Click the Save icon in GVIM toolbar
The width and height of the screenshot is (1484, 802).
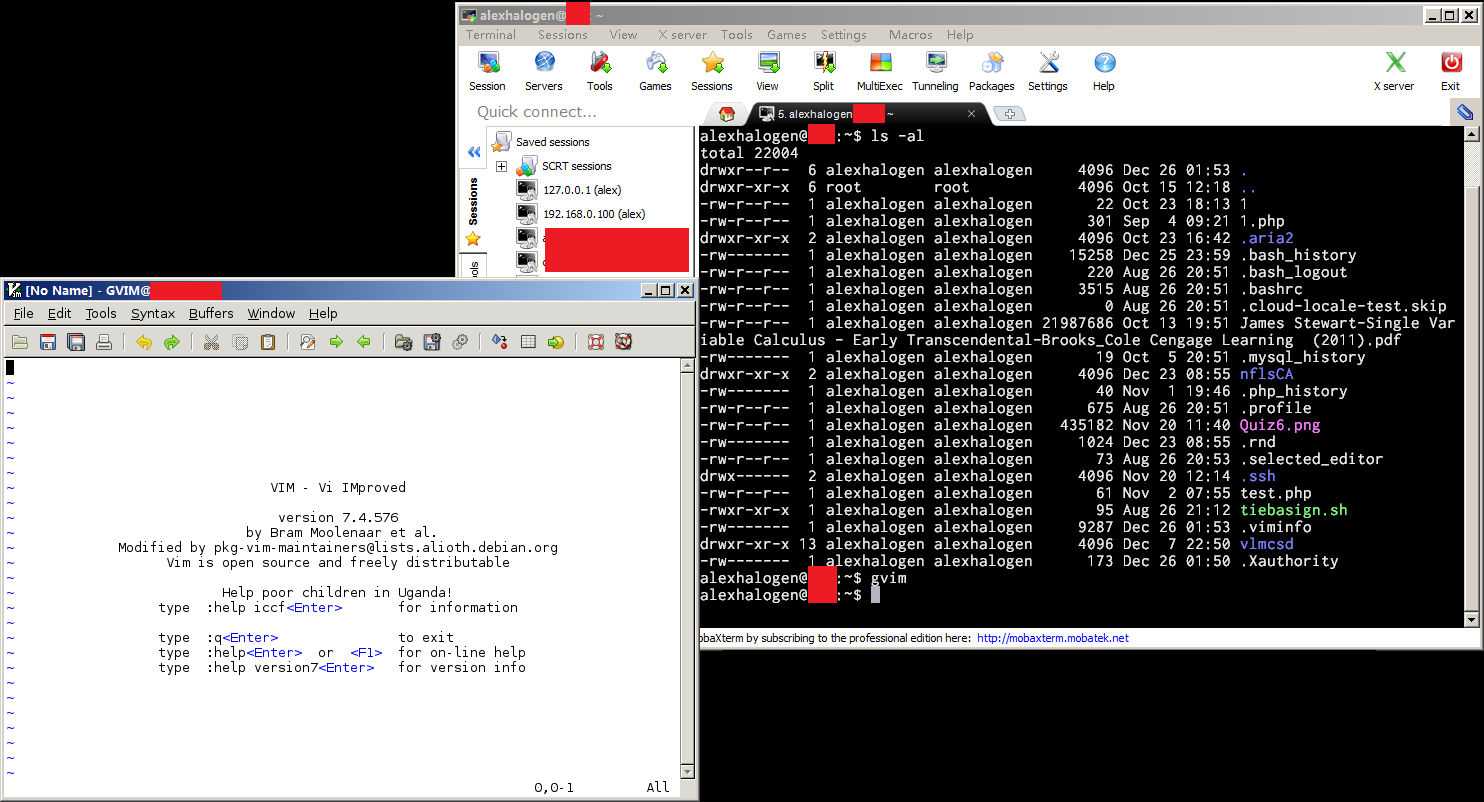click(47, 342)
